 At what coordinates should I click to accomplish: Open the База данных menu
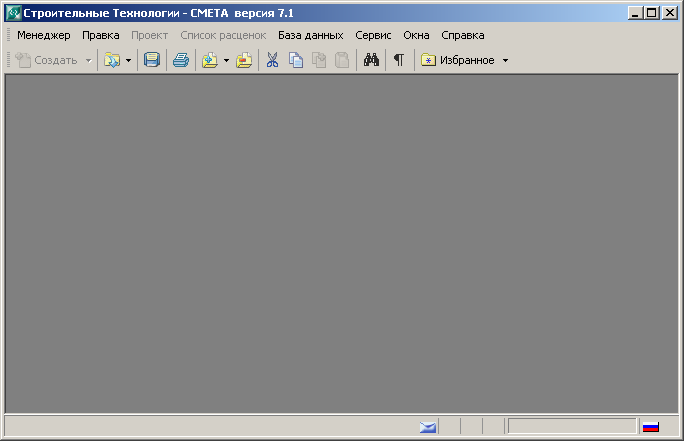pos(311,35)
